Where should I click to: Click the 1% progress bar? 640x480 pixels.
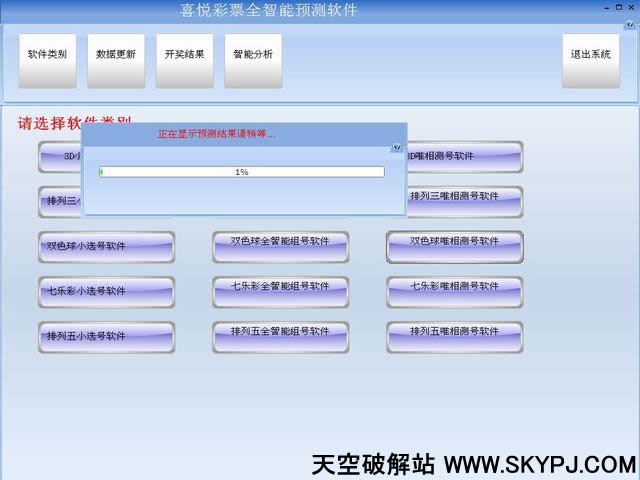click(x=241, y=172)
